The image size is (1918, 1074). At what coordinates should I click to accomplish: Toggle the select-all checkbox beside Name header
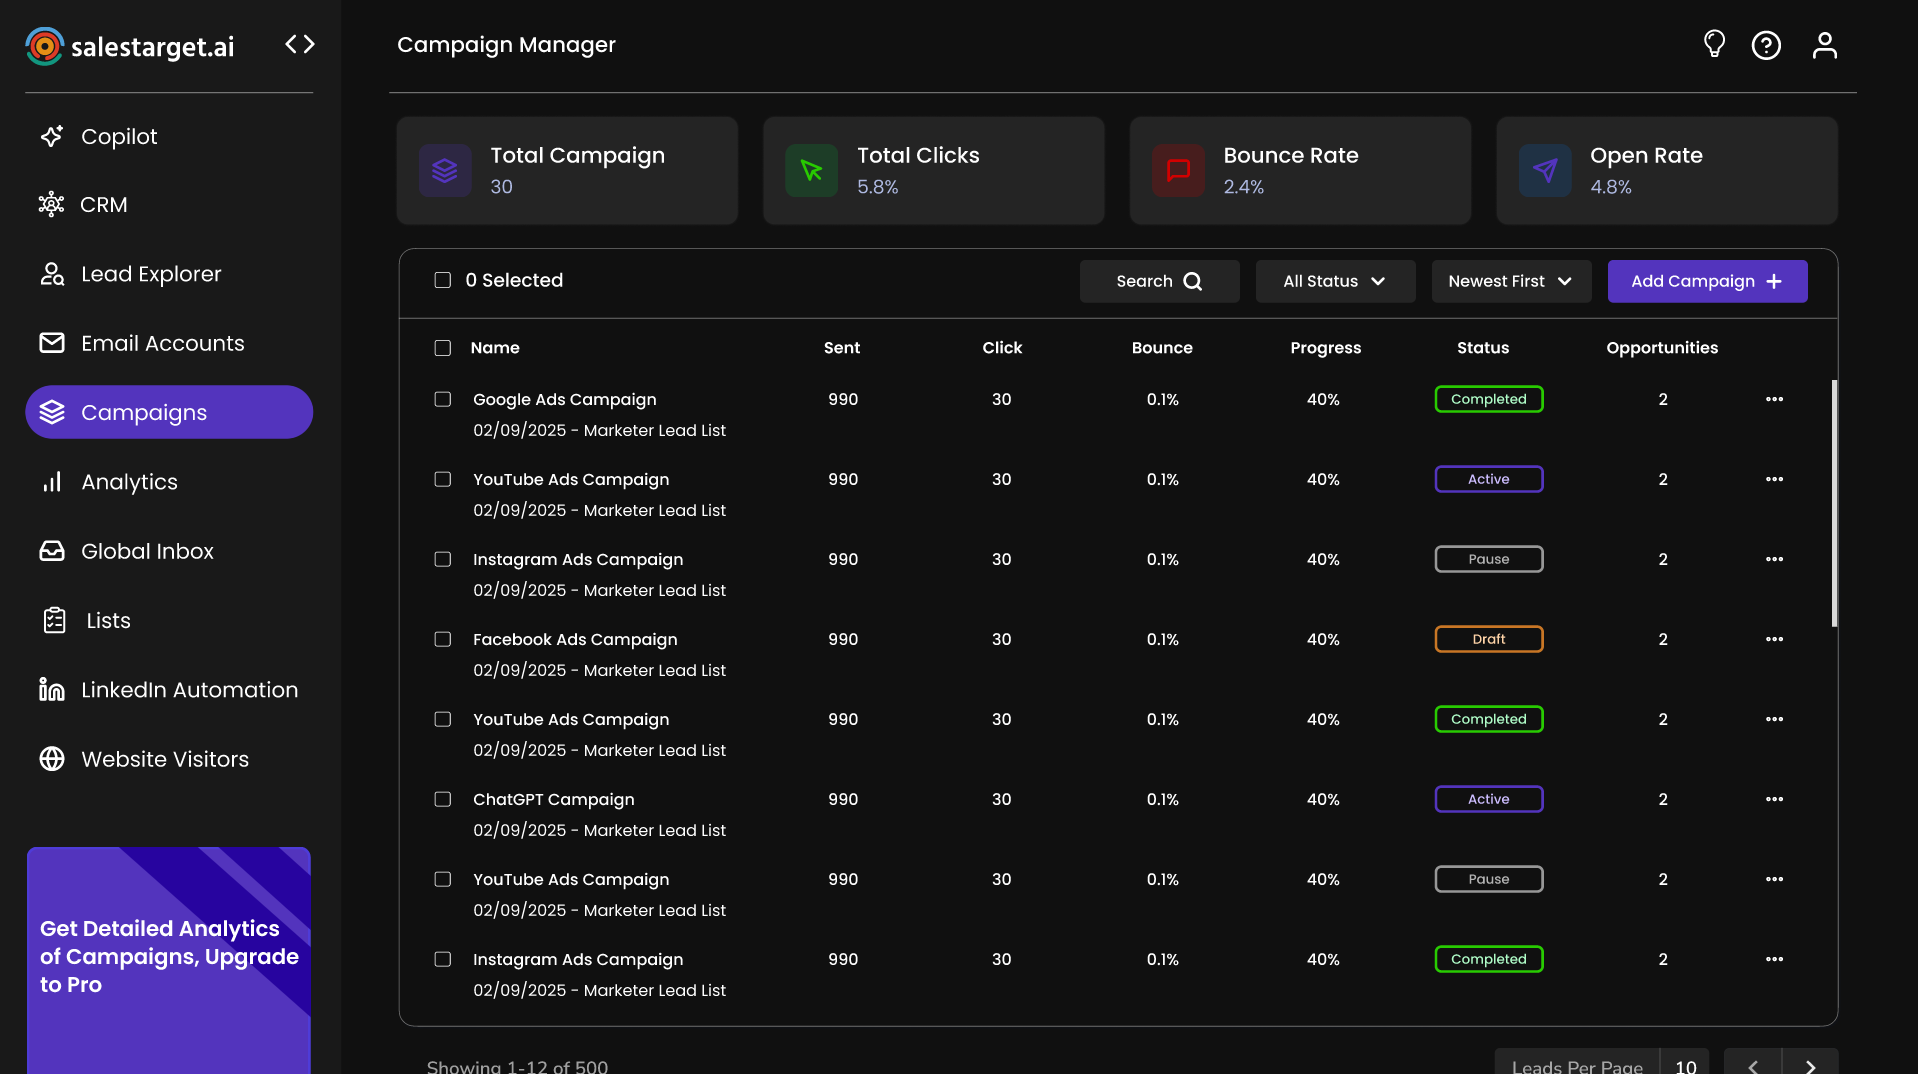click(443, 348)
